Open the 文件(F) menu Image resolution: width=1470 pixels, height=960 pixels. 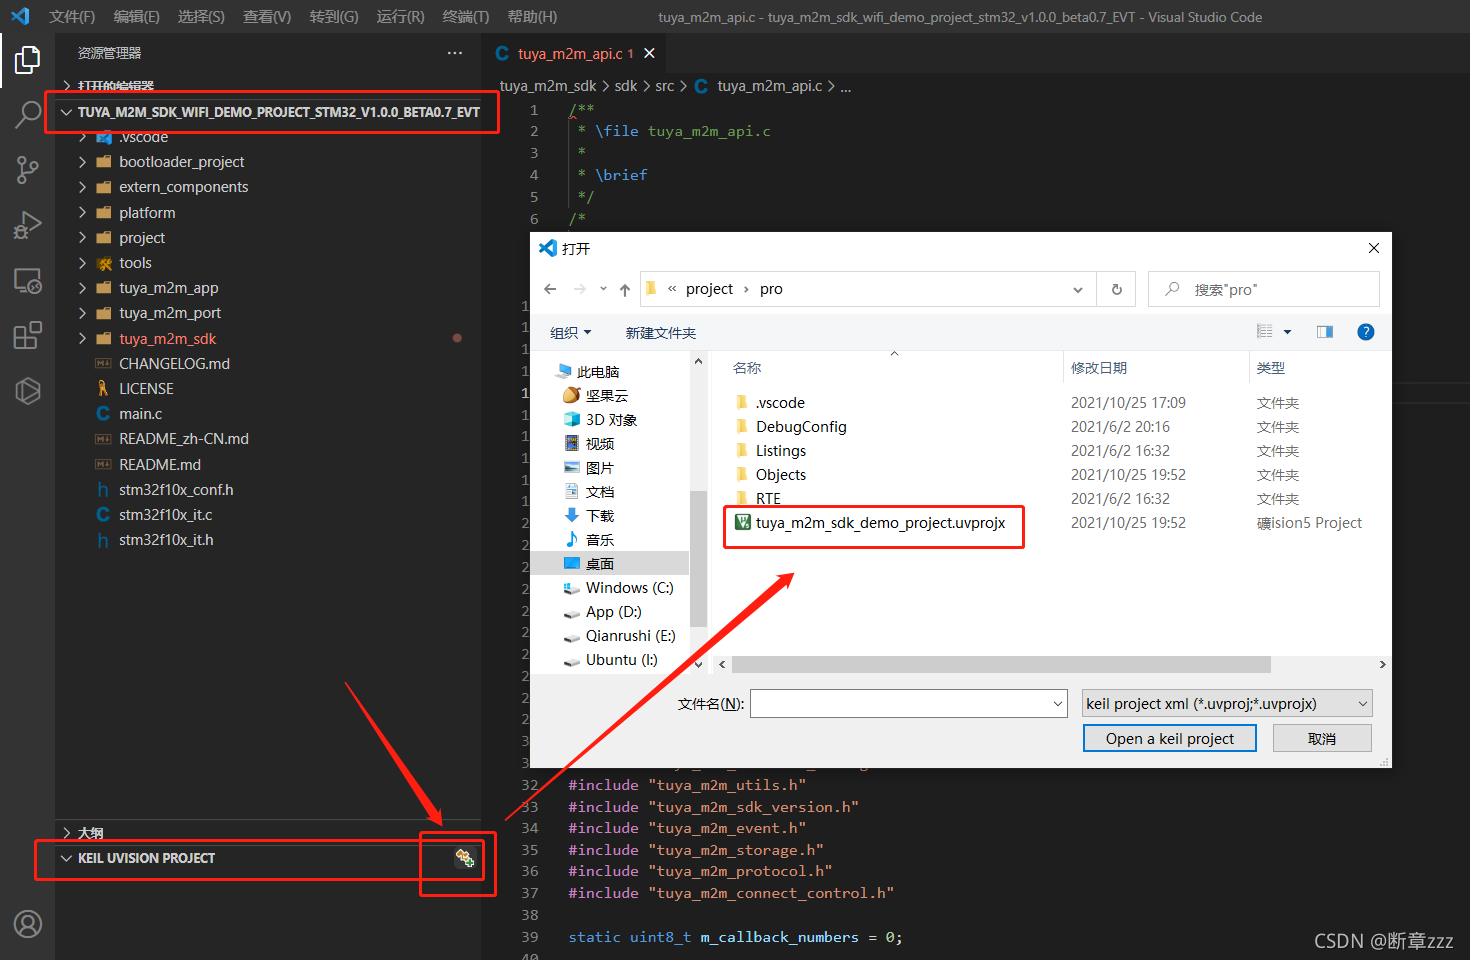(x=72, y=17)
